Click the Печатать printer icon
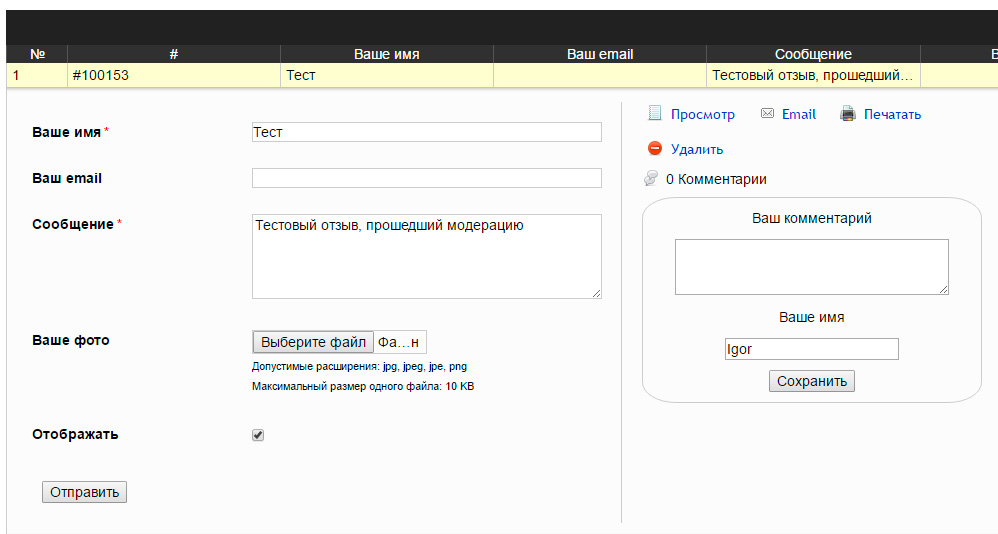Image resolution: width=998 pixels, height=534 pixels. pyautogui.click(x=848, y=114)
